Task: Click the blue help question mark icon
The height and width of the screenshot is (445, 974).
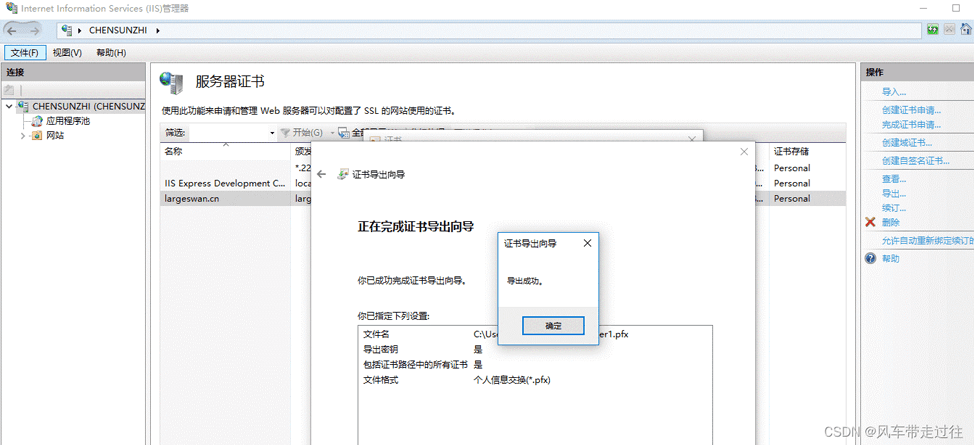Action: [870, 259]
